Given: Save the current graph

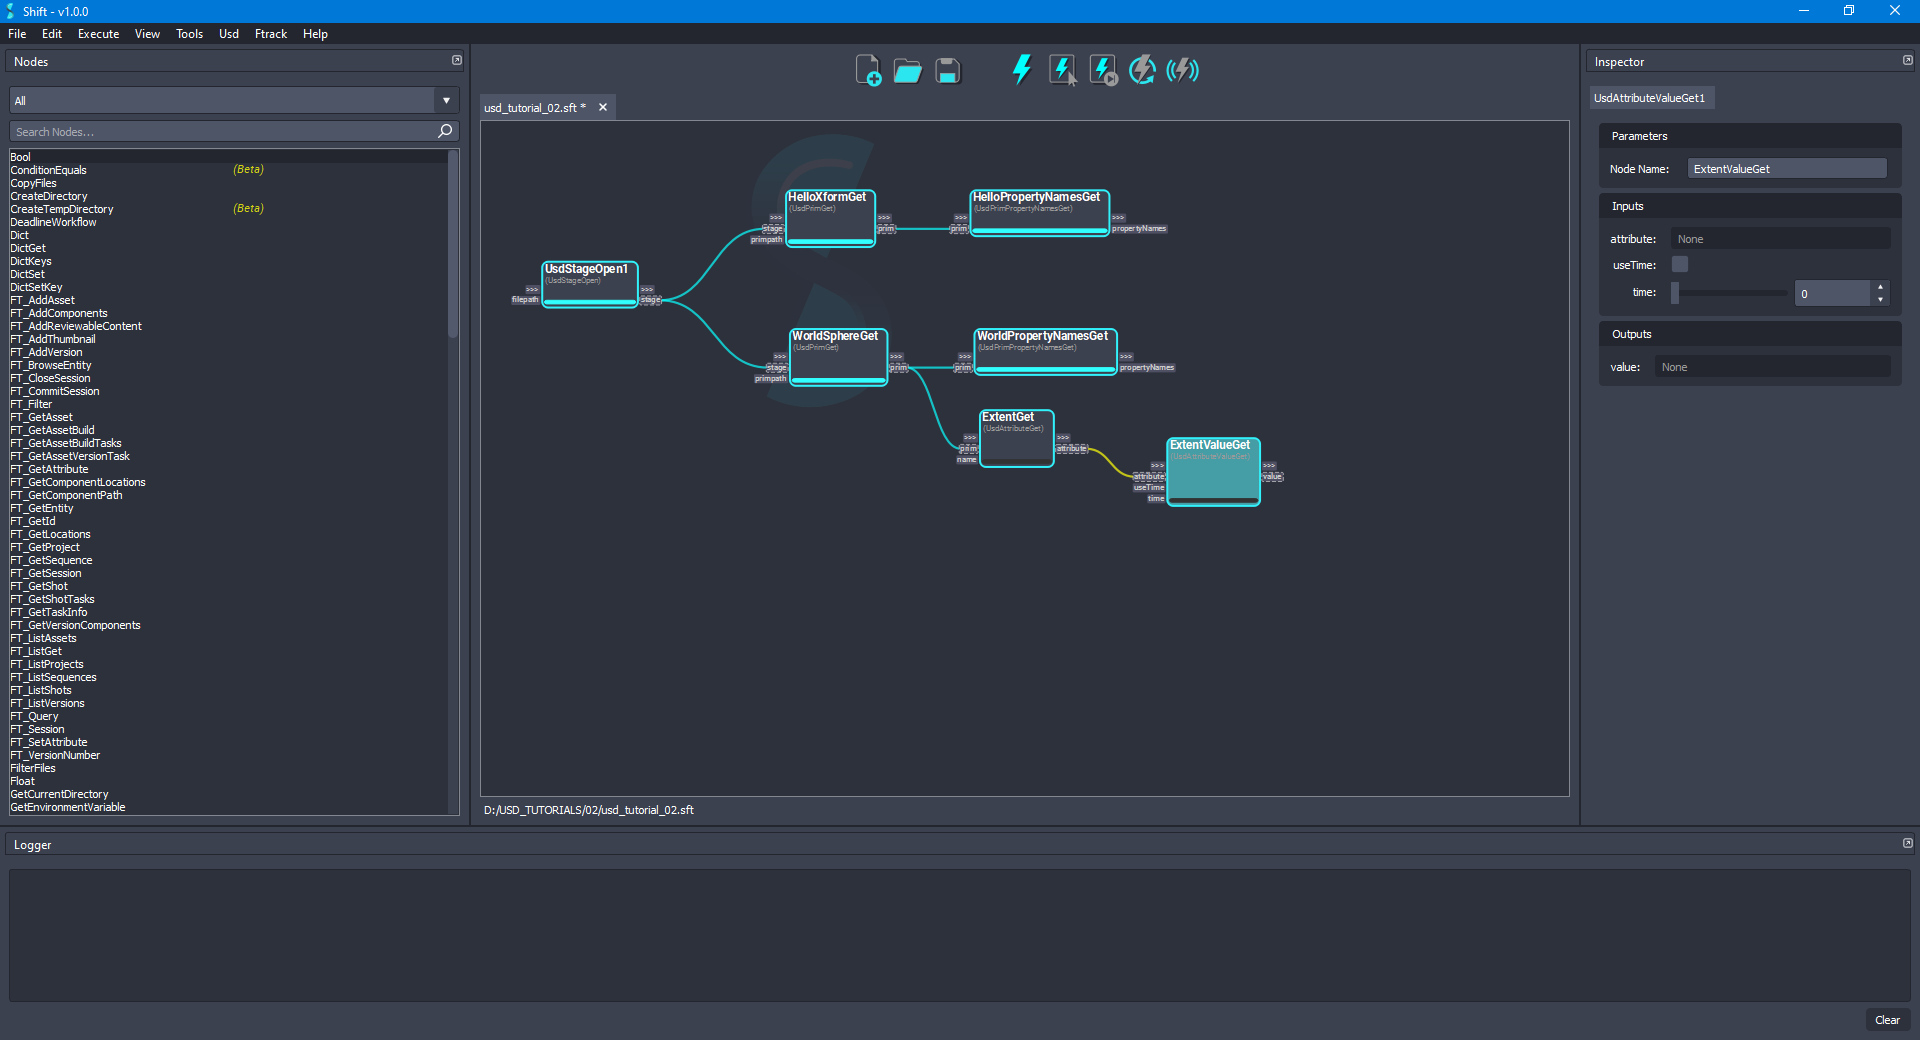Looking at the screenshot, I should pyautogui.click(x=946, y=70).
